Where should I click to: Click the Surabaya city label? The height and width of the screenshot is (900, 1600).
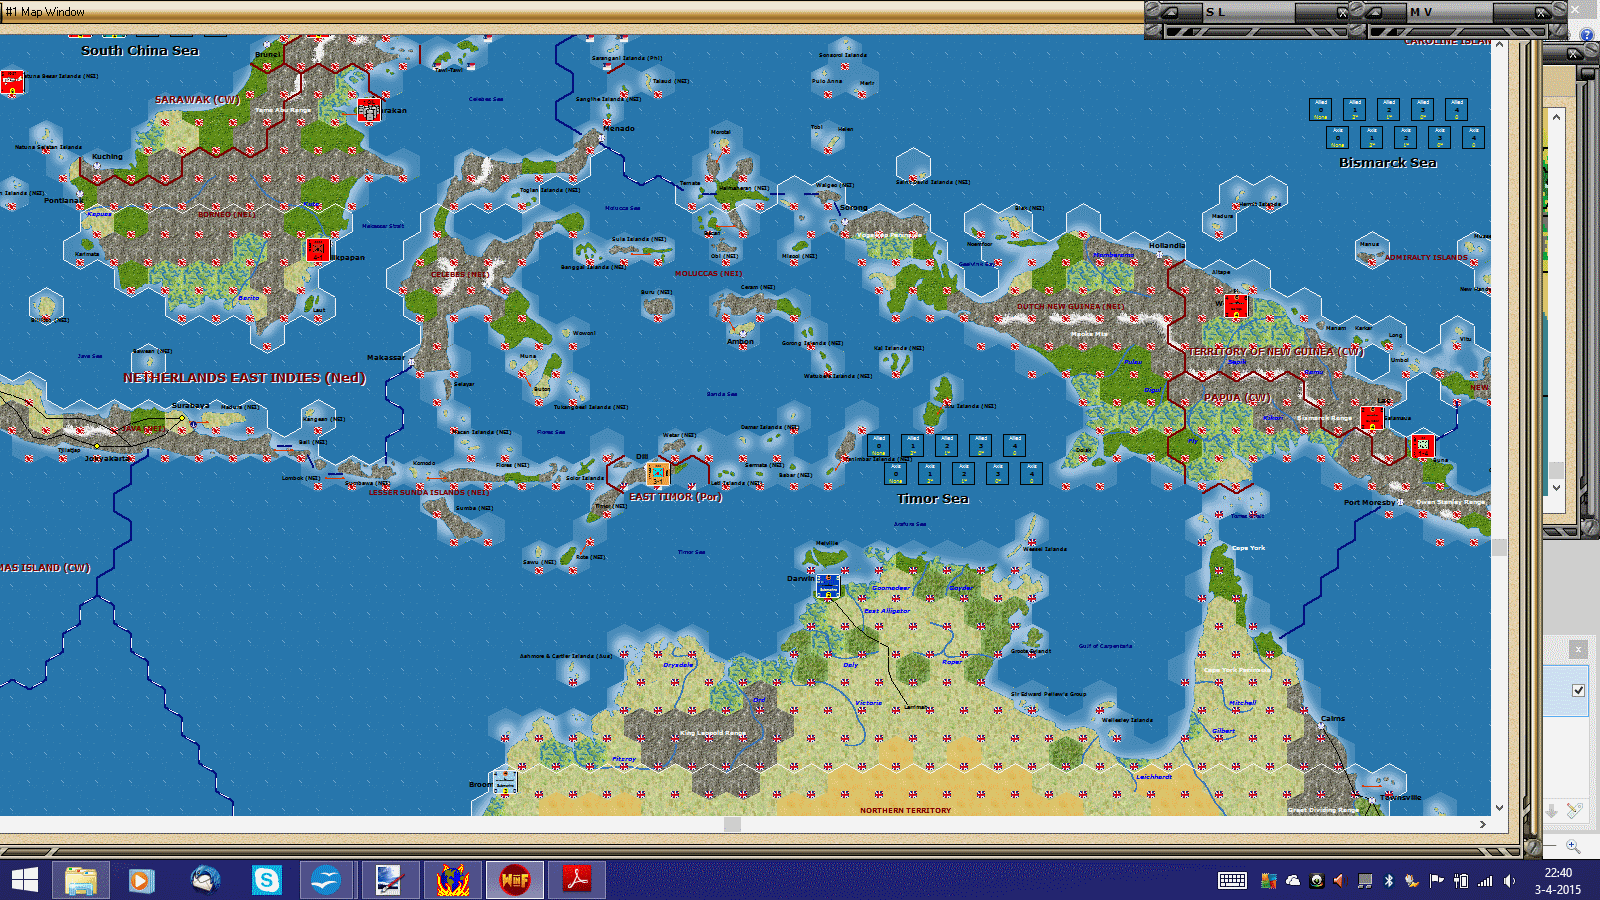click(x=191, y=406)
